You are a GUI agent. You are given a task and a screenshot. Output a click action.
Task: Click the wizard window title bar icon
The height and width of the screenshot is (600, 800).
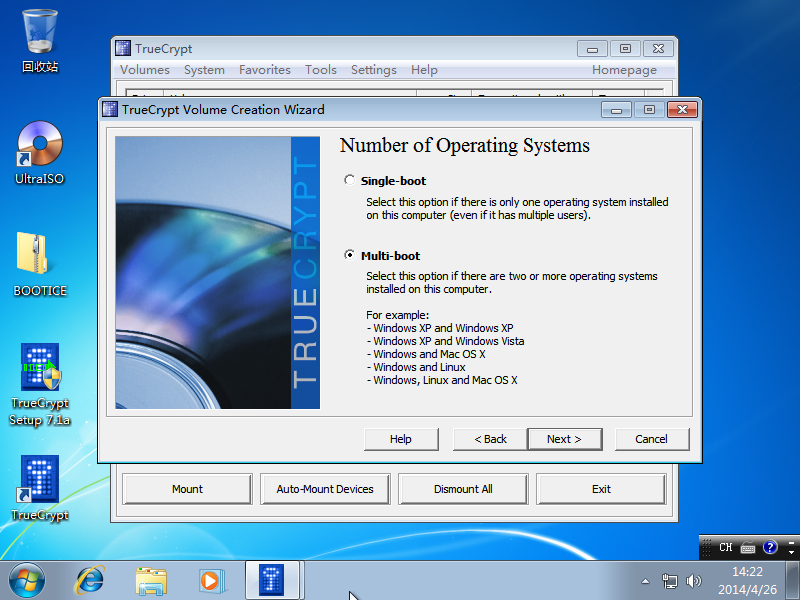[110, 109]
